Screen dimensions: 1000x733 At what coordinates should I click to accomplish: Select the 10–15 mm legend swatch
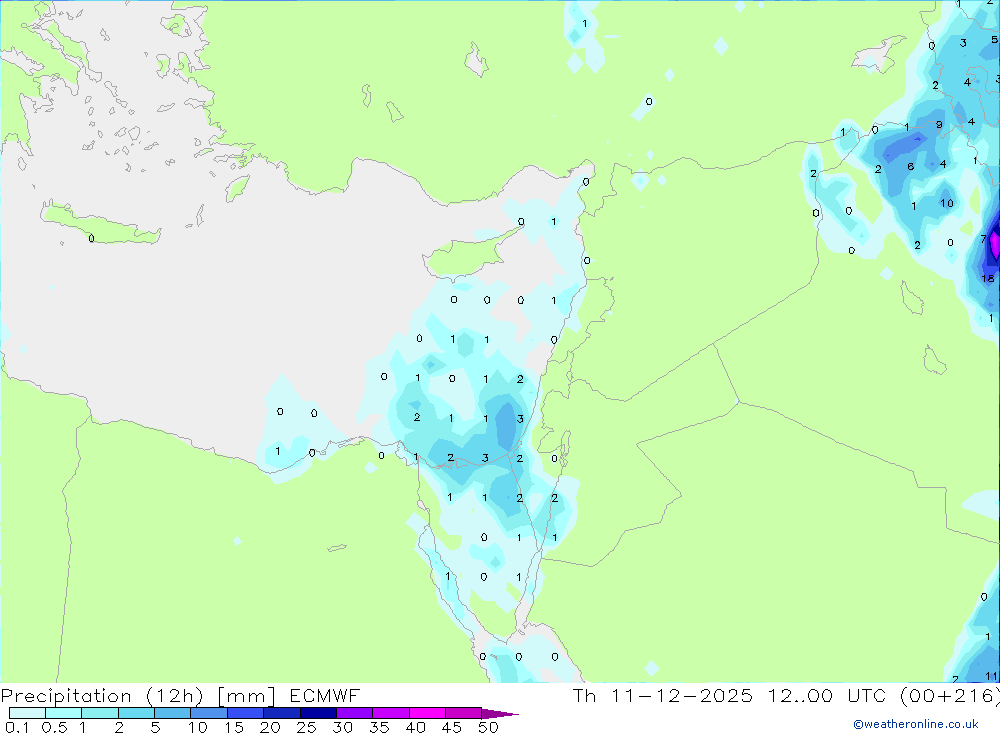click(209, 713)
